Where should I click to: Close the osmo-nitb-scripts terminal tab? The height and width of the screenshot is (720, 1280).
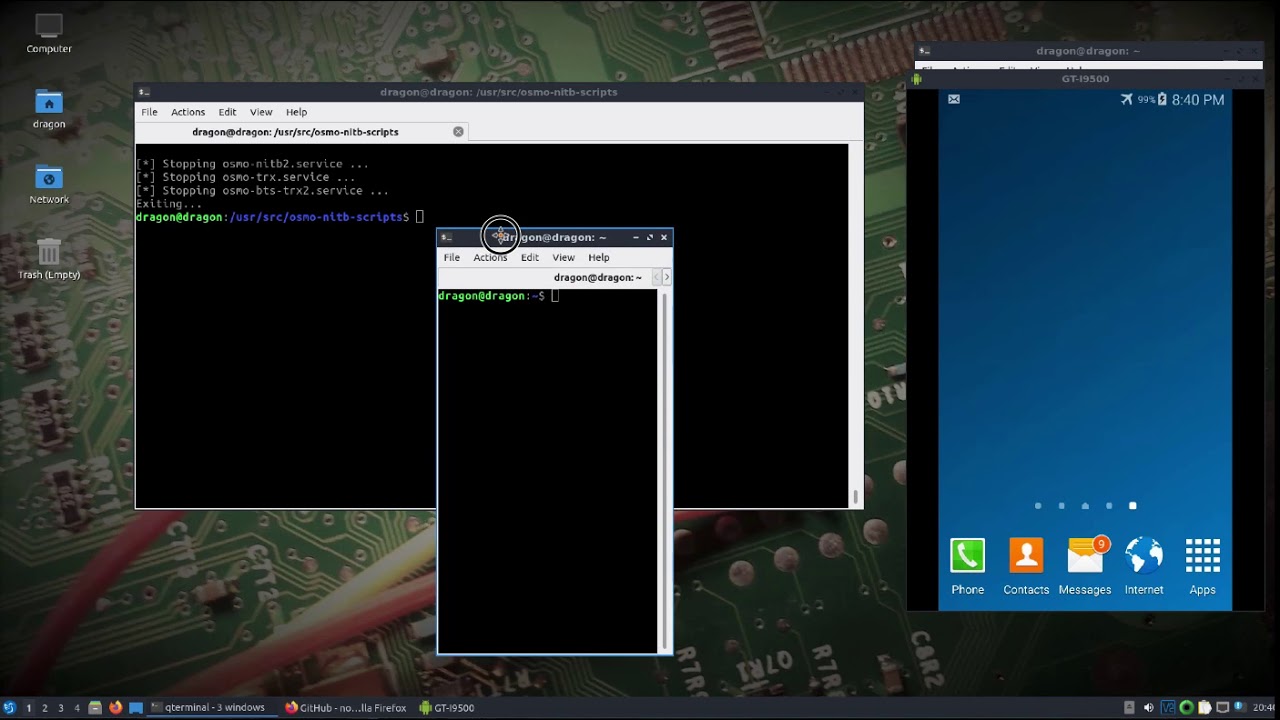pos(458,132)
